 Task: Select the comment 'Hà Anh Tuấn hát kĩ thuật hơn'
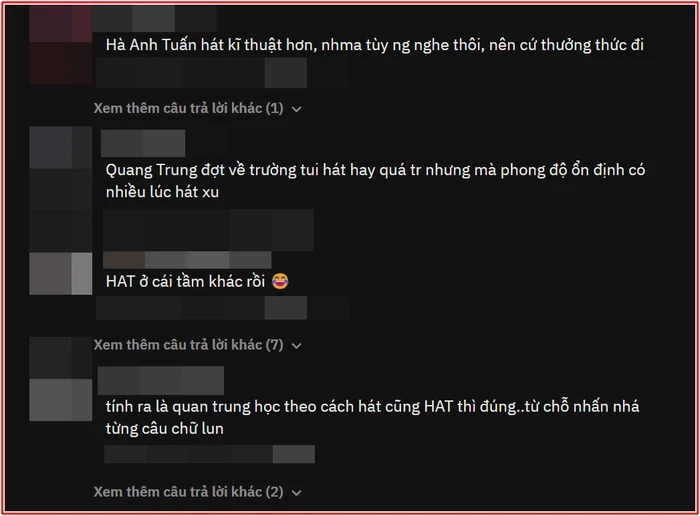(375, 45)
